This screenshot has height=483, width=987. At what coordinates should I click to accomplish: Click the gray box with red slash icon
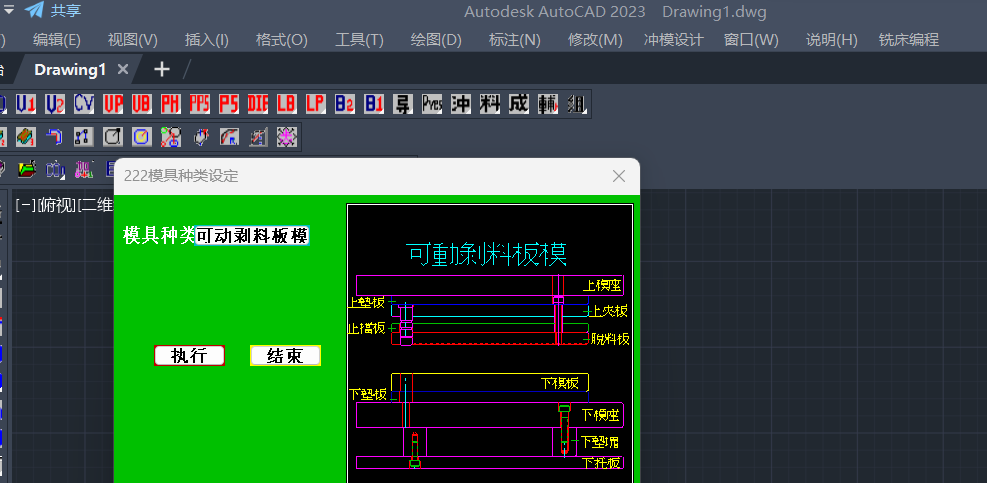click(x=258, y=136)
